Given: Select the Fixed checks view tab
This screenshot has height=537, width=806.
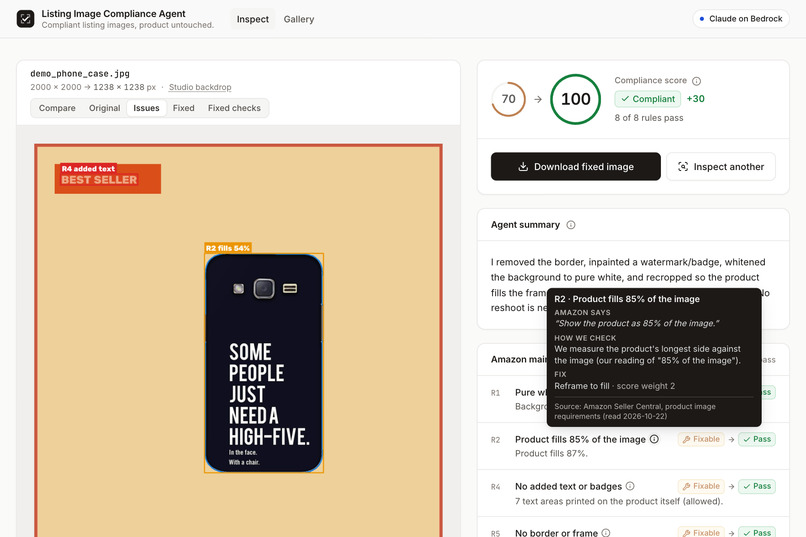Looking at the screenshot, I should [234, 108].
